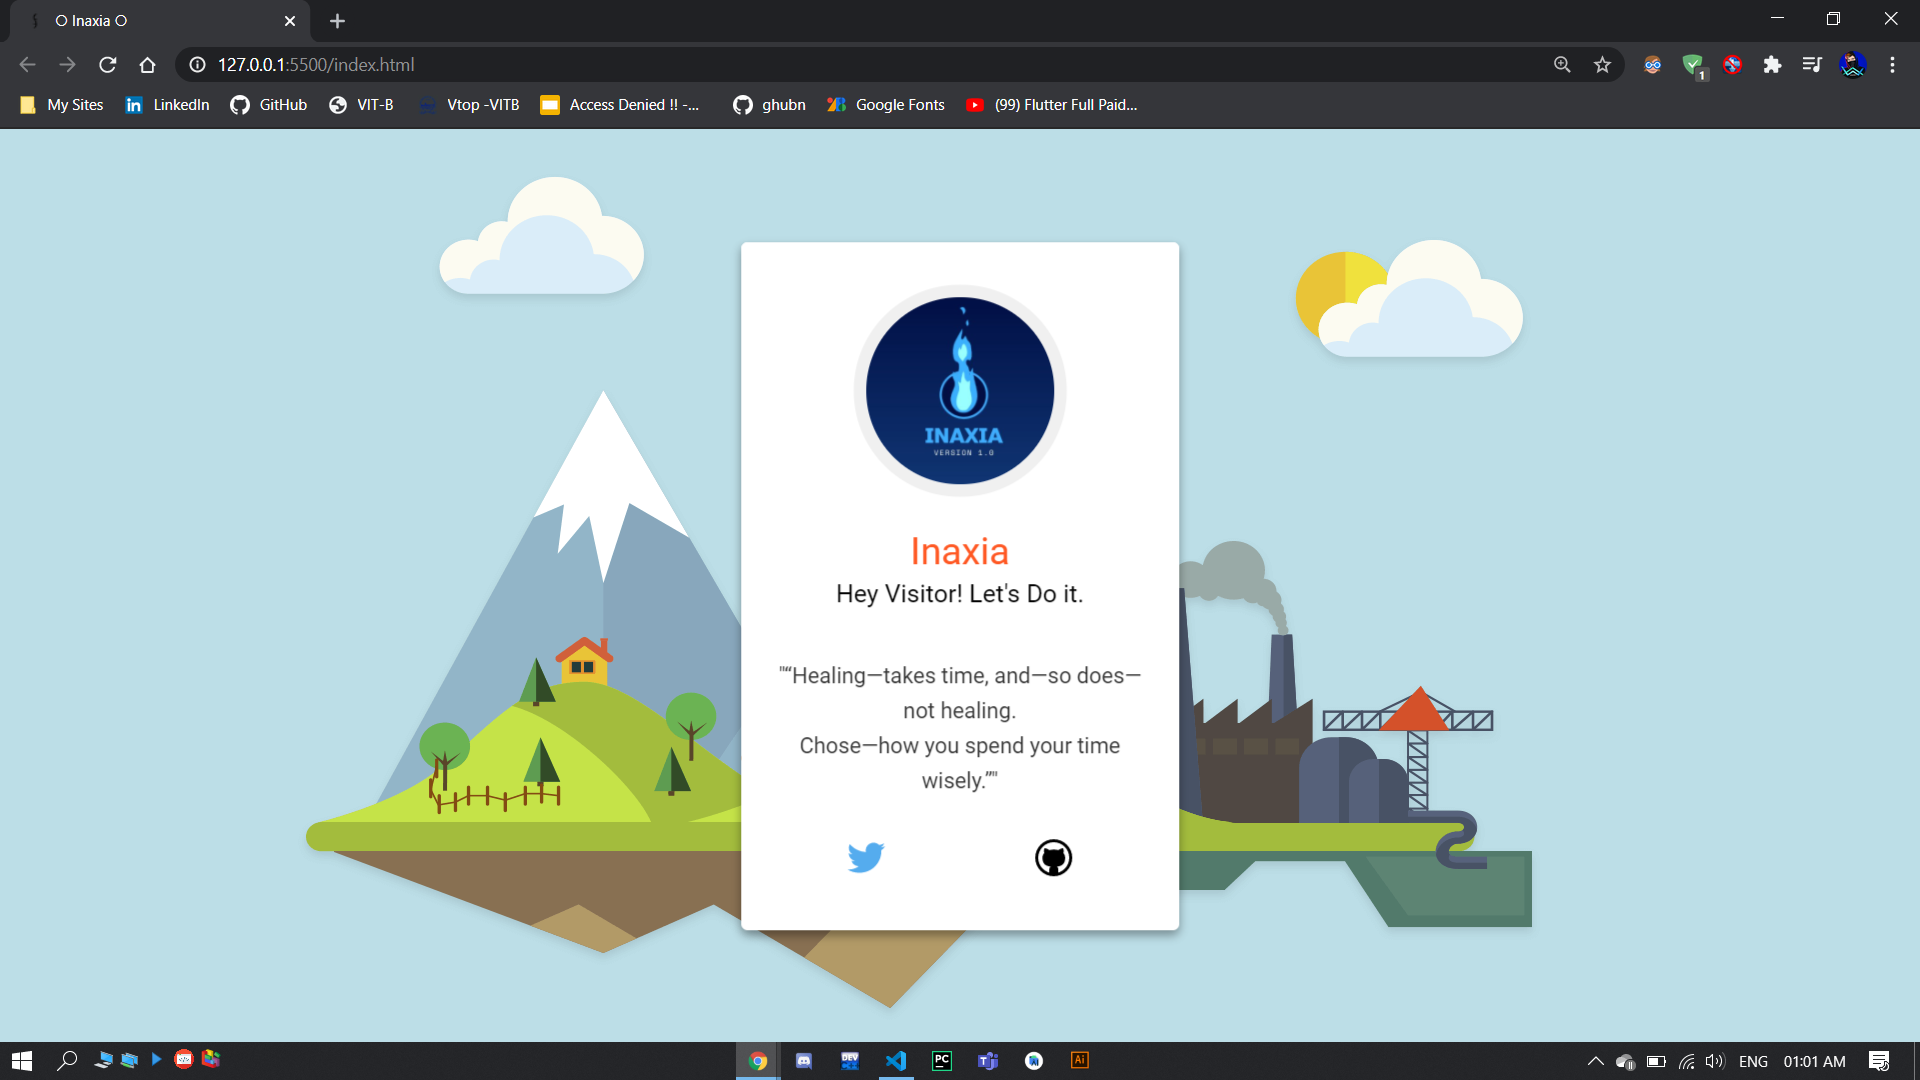Open Chrome profile avatar
Viewport: 1920px width, 1080px height.
(1852, 65)
